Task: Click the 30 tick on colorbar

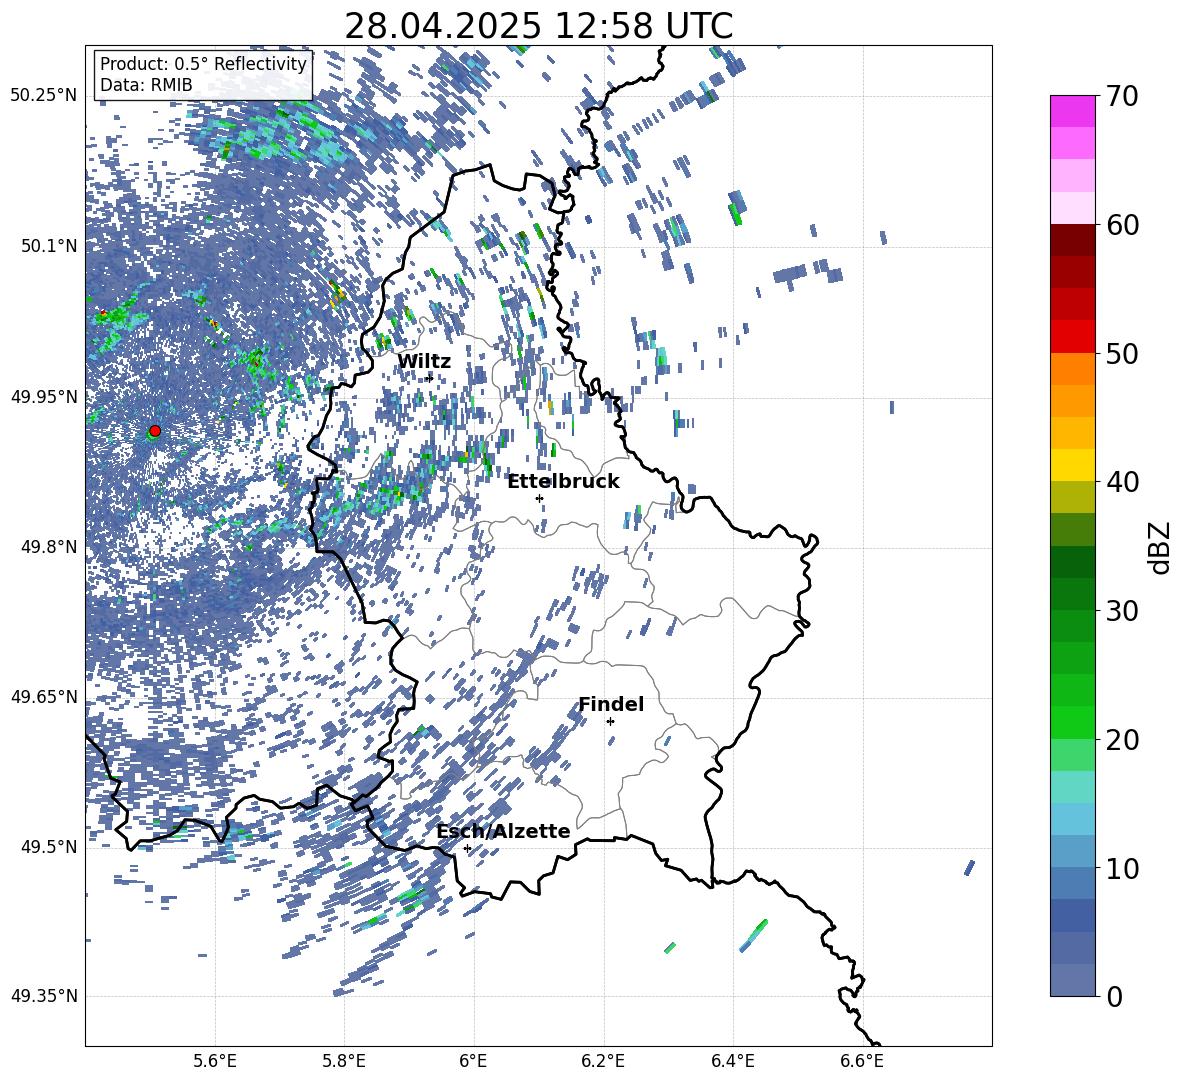Action: click(x=1122, y=611)
